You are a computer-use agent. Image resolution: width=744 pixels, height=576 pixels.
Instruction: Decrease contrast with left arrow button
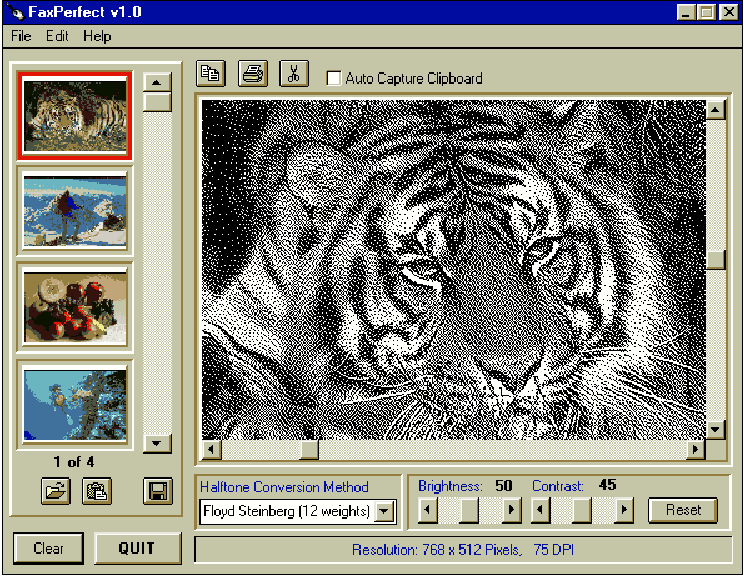(541, 510)
